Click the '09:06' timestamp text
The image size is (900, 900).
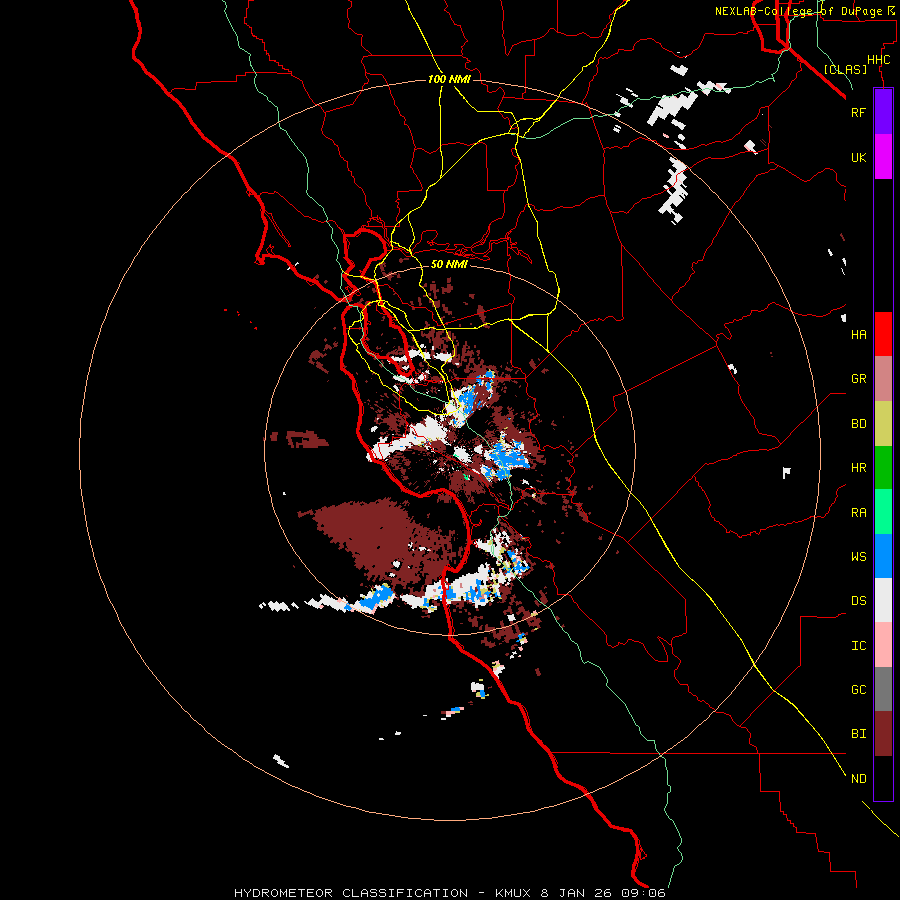coord(643,893)
